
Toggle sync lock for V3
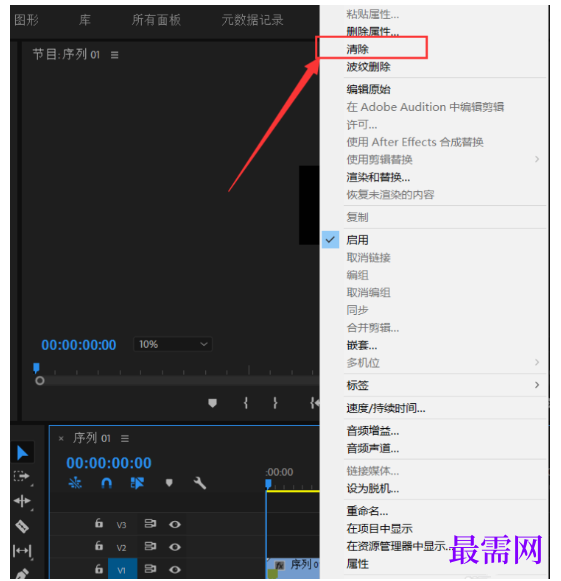(150, 524)
